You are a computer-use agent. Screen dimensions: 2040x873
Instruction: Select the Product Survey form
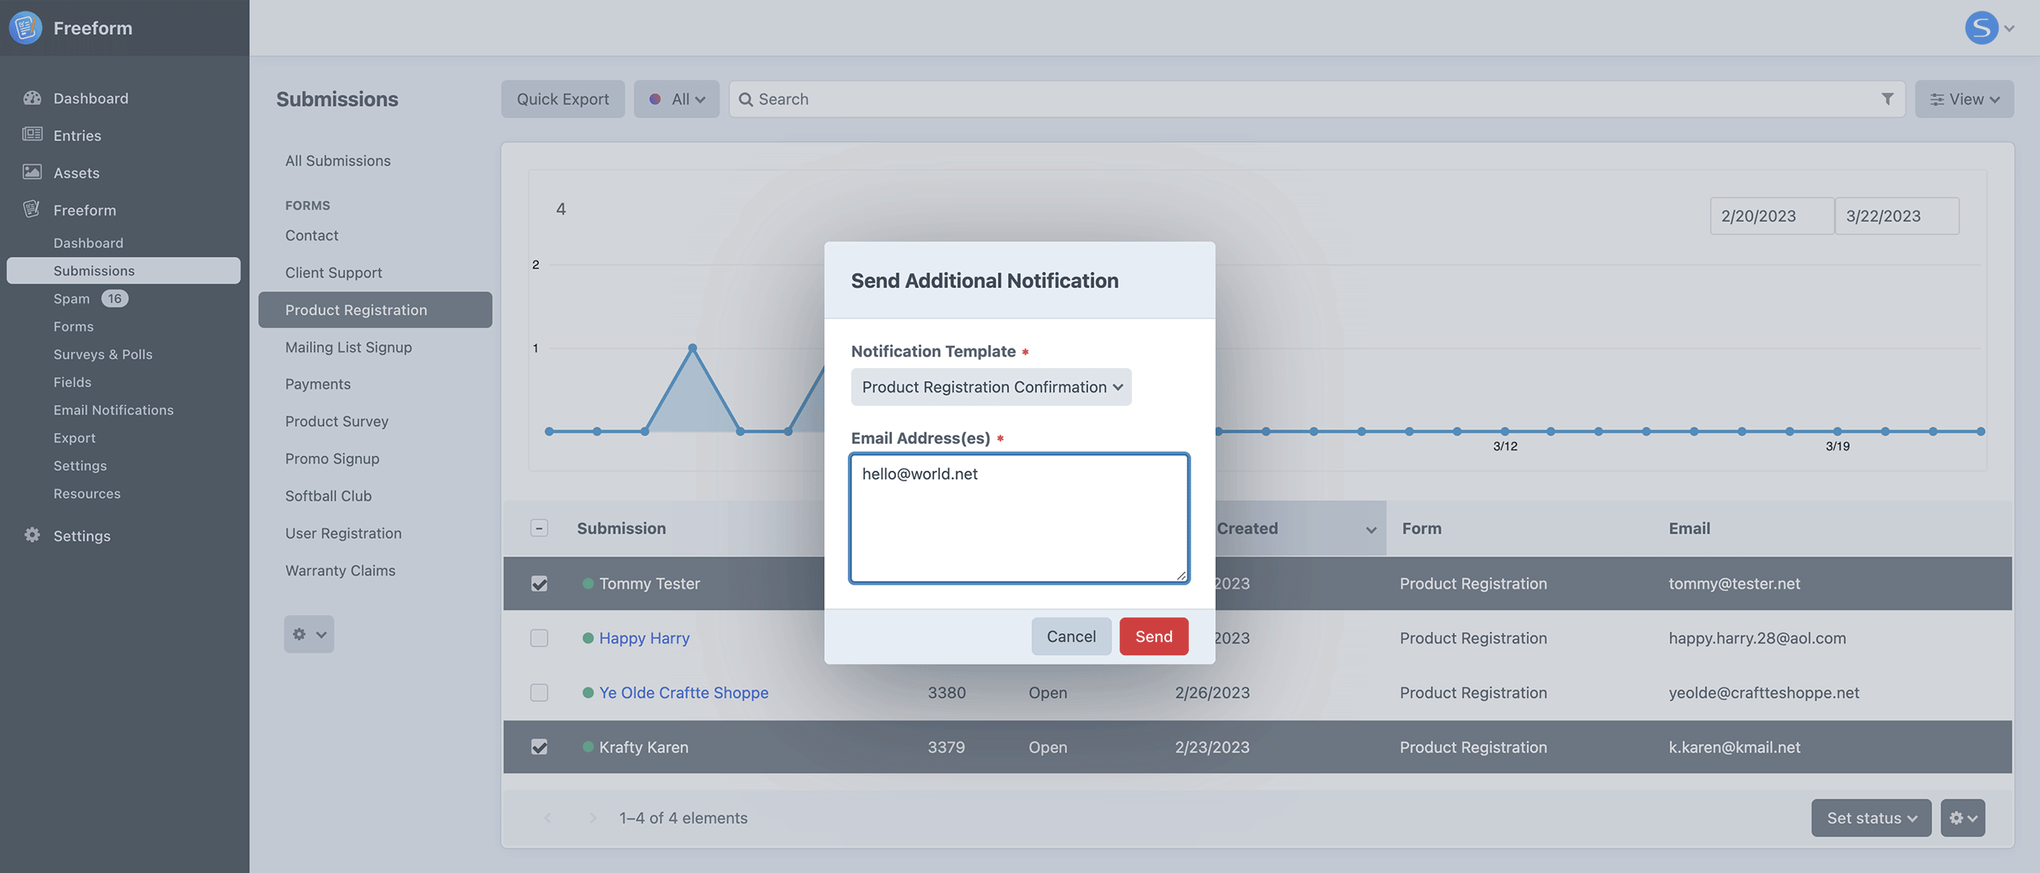[337, 421]
